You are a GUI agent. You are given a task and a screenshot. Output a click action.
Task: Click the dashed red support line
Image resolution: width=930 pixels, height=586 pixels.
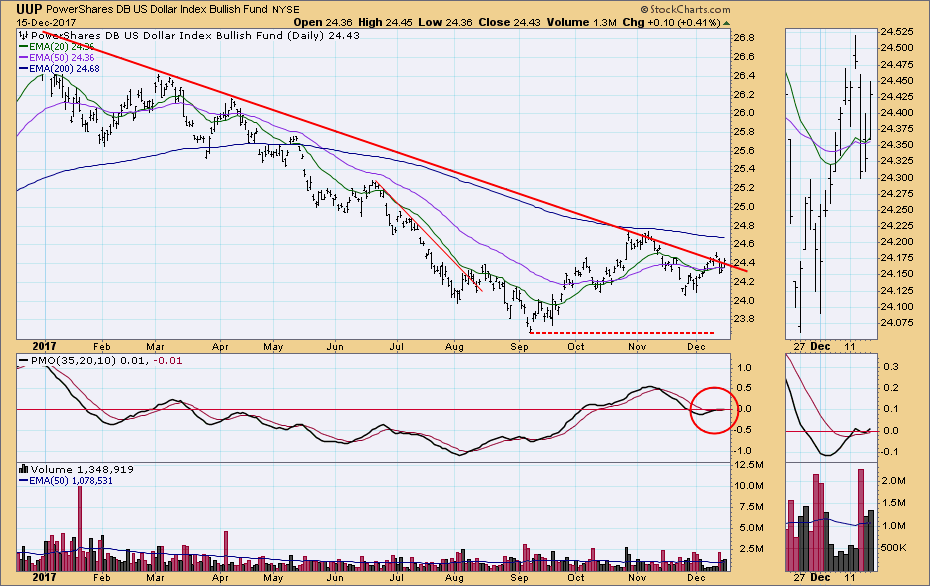(x=622, y=333)
